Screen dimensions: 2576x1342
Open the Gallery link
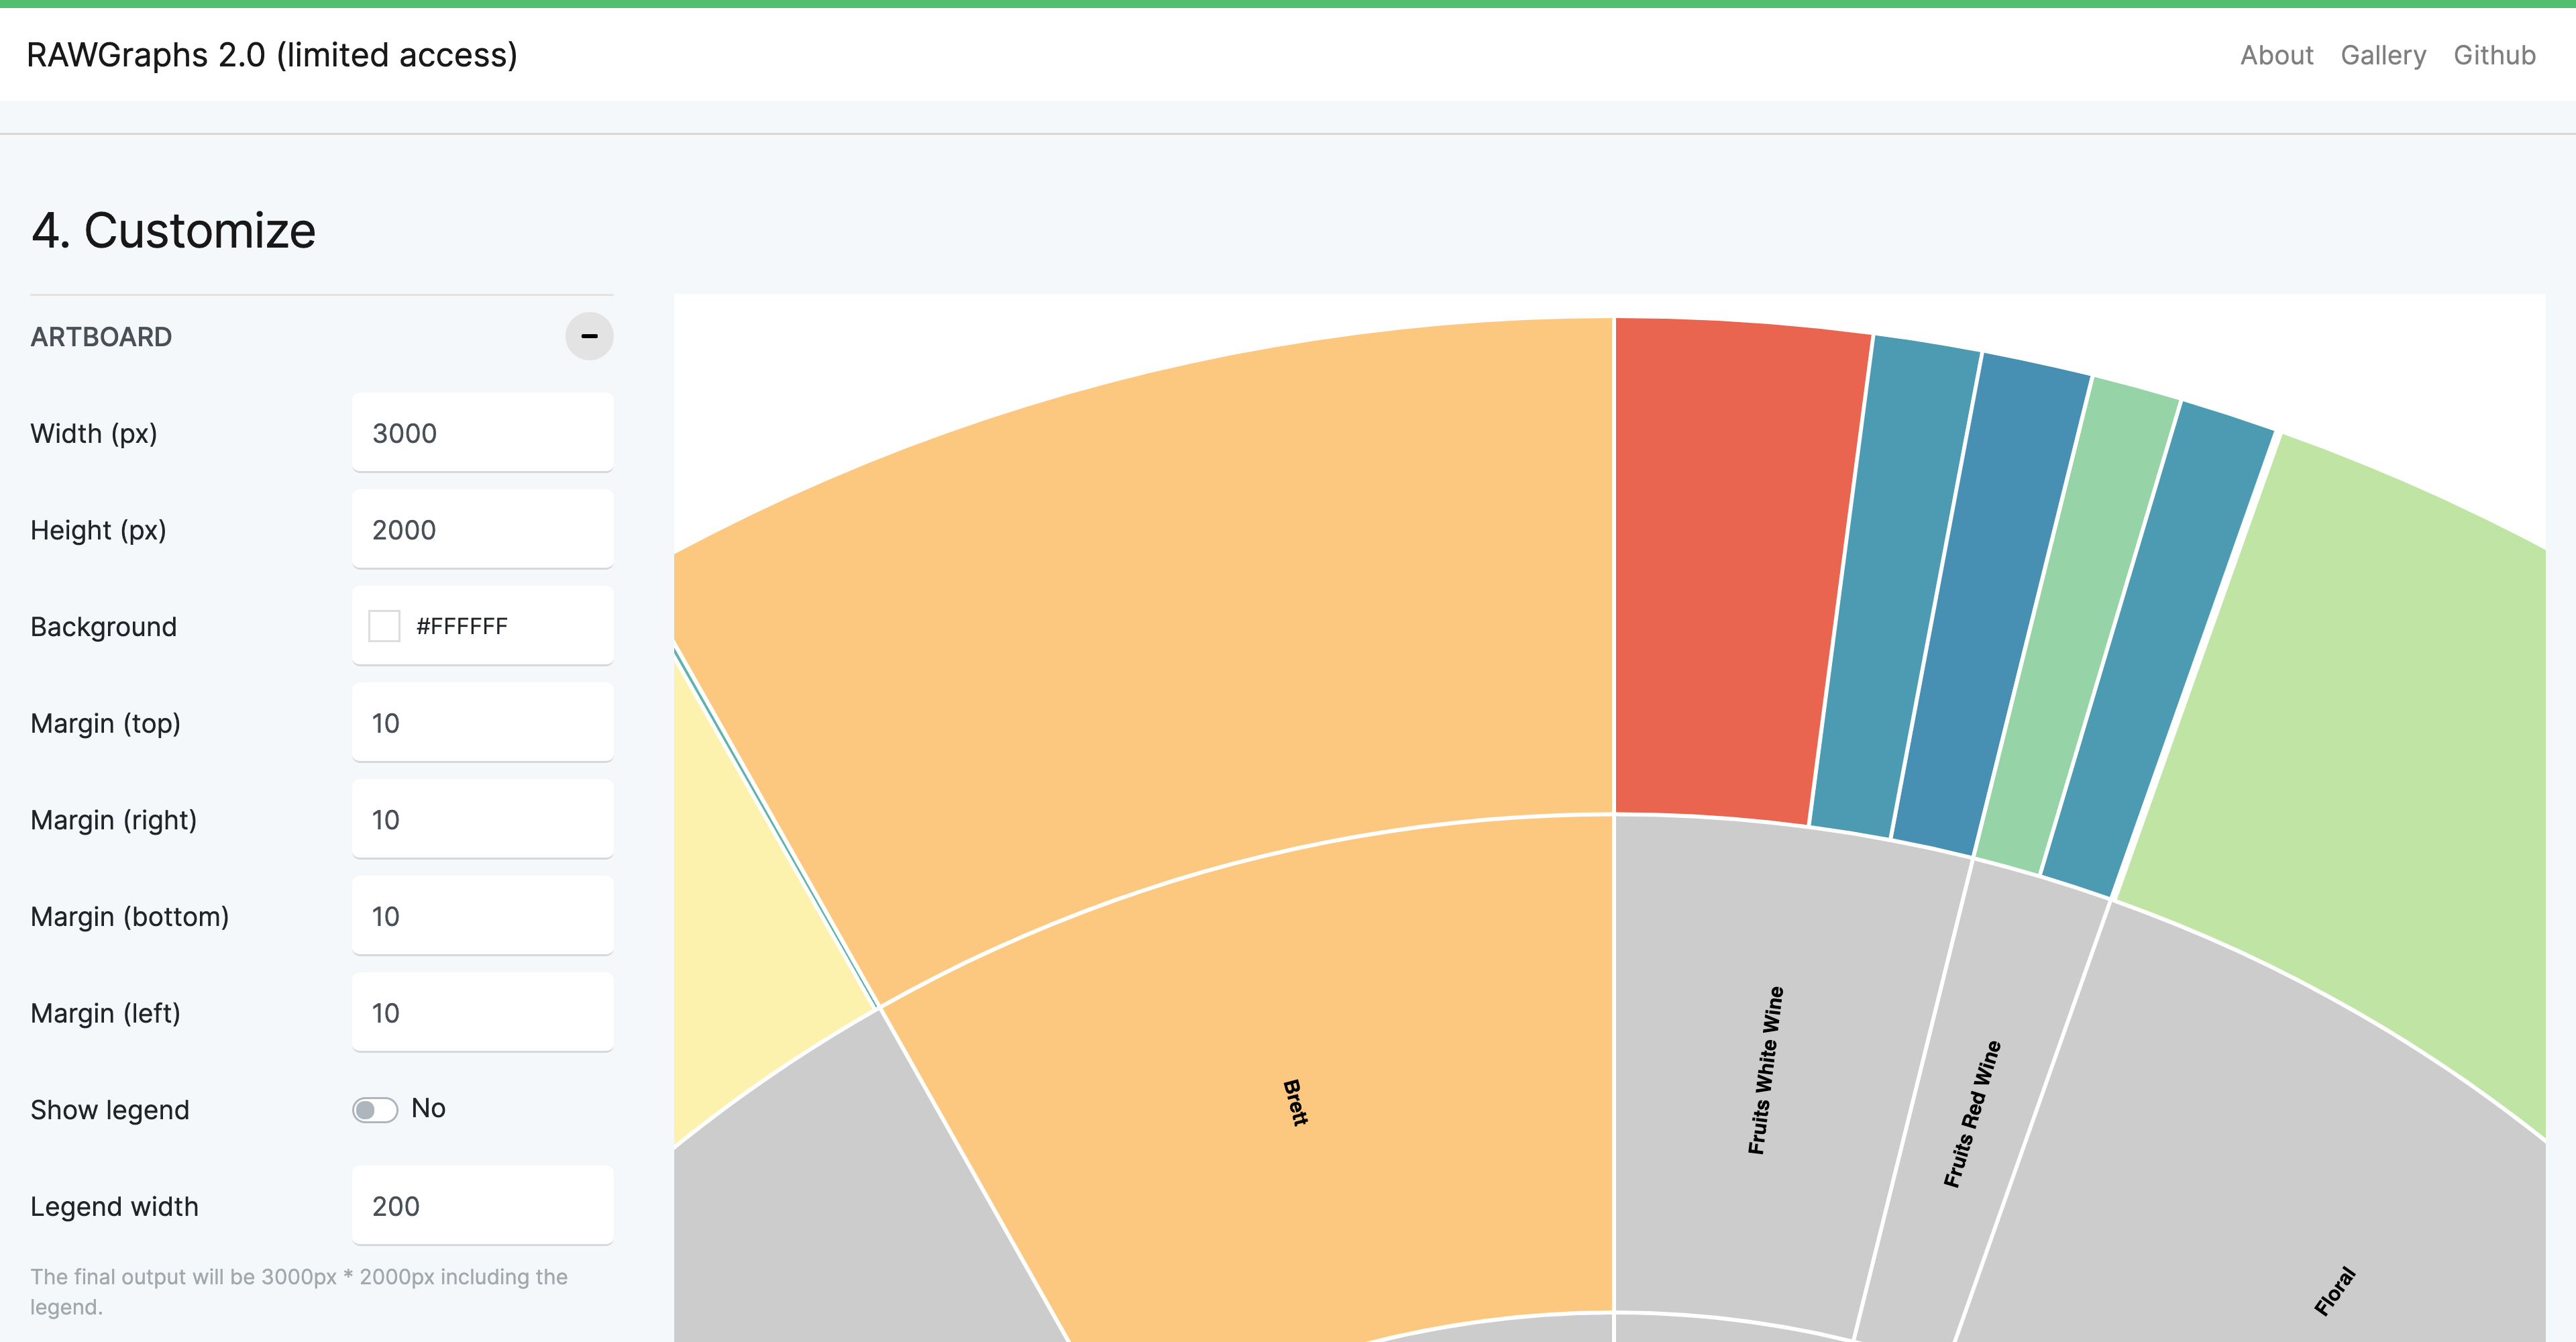tap(2383, 55)
